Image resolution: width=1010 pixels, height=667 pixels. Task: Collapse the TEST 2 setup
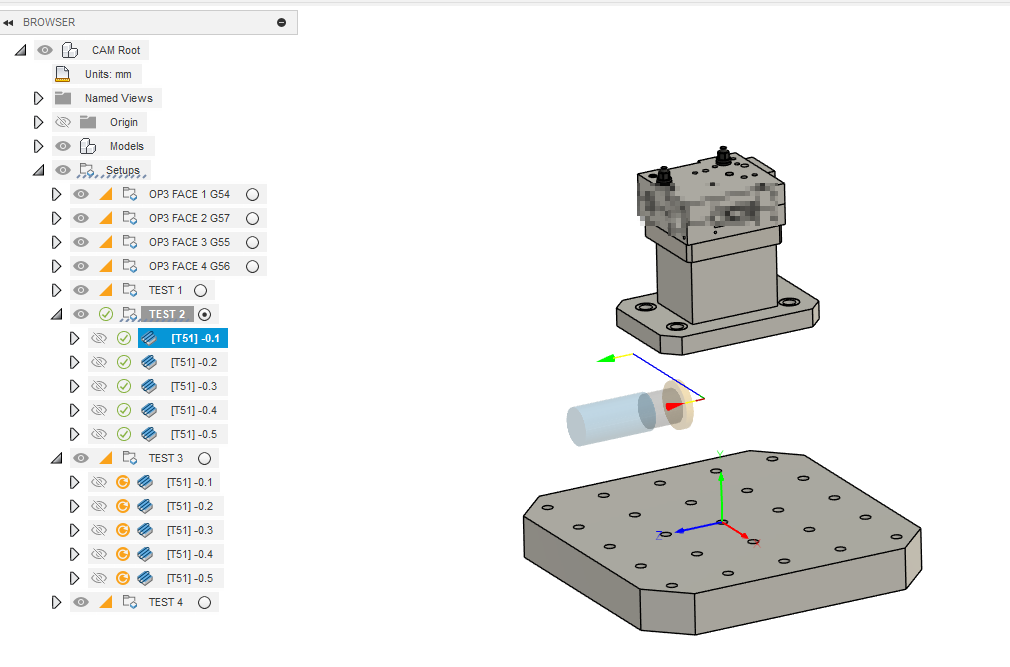pyautogui.click(x=57, y=313)
